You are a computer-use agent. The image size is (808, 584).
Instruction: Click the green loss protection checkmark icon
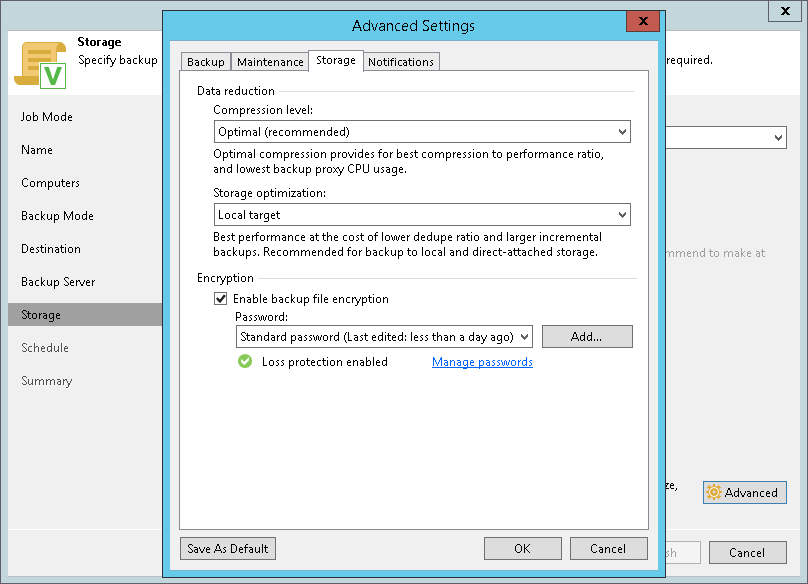[x=245, y=362]
